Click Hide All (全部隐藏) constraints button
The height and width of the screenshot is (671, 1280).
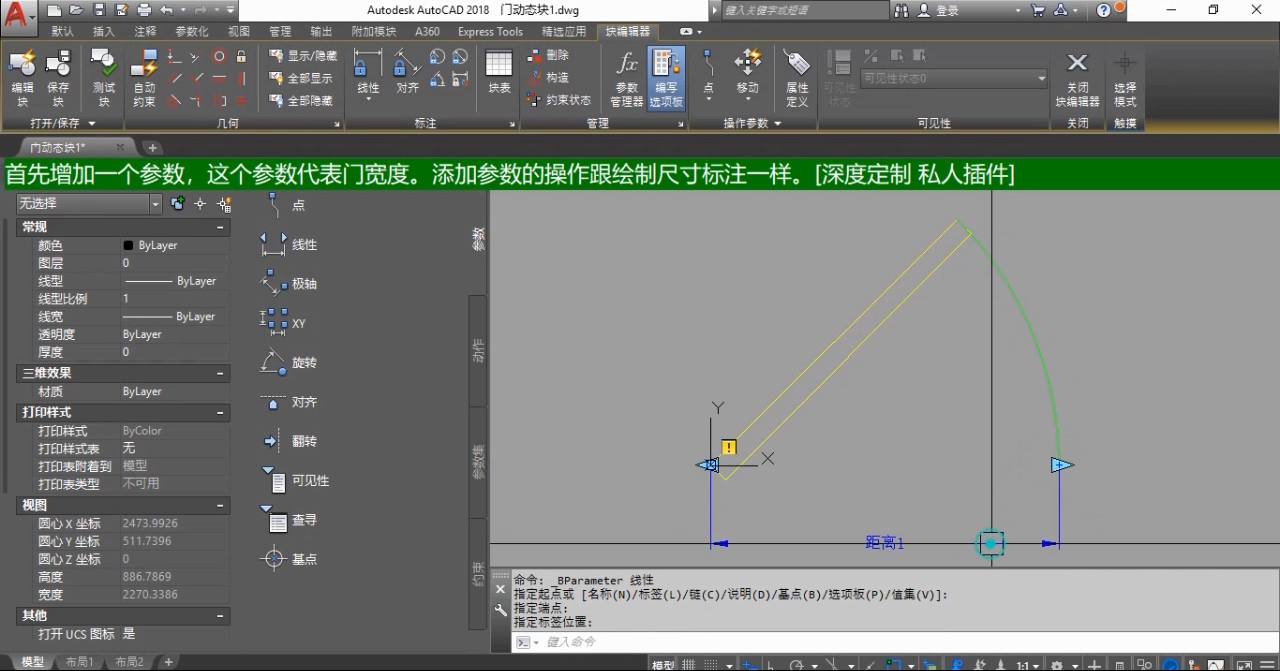[x=301, y=100]
